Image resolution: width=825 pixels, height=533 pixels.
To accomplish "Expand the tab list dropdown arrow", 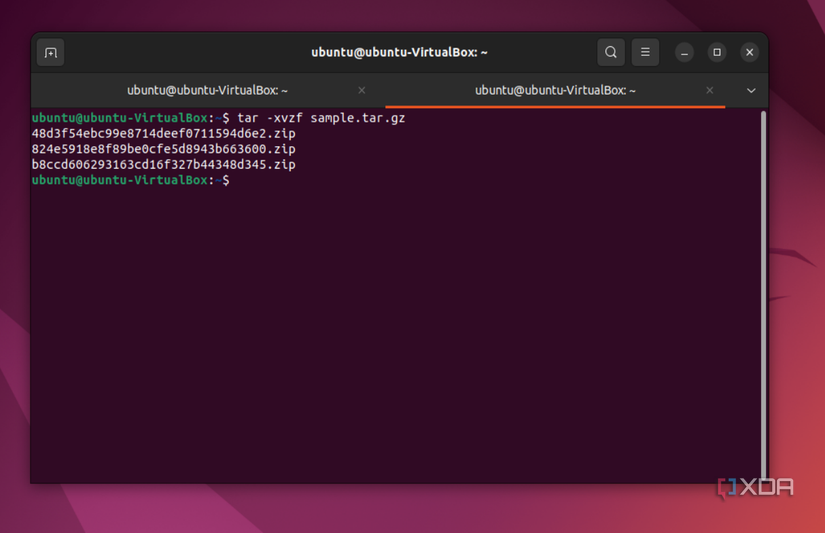I will (751, 90).
